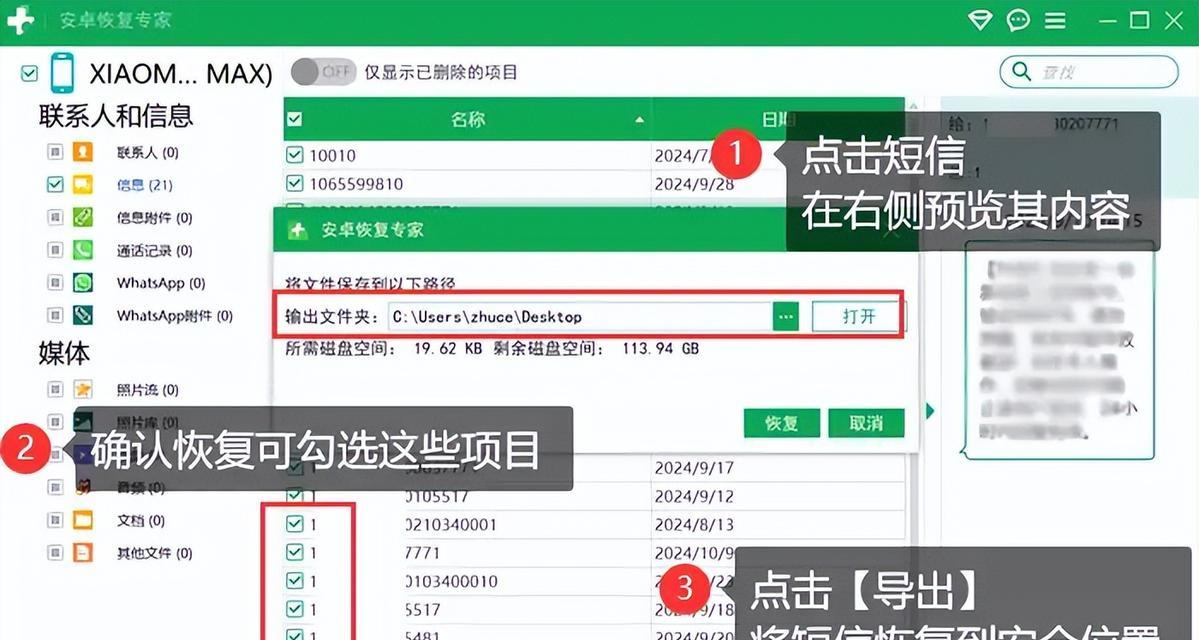
Task: Toggle the select-all checkbox in table header
Action: pyautogui.click(x=294, y=119)
